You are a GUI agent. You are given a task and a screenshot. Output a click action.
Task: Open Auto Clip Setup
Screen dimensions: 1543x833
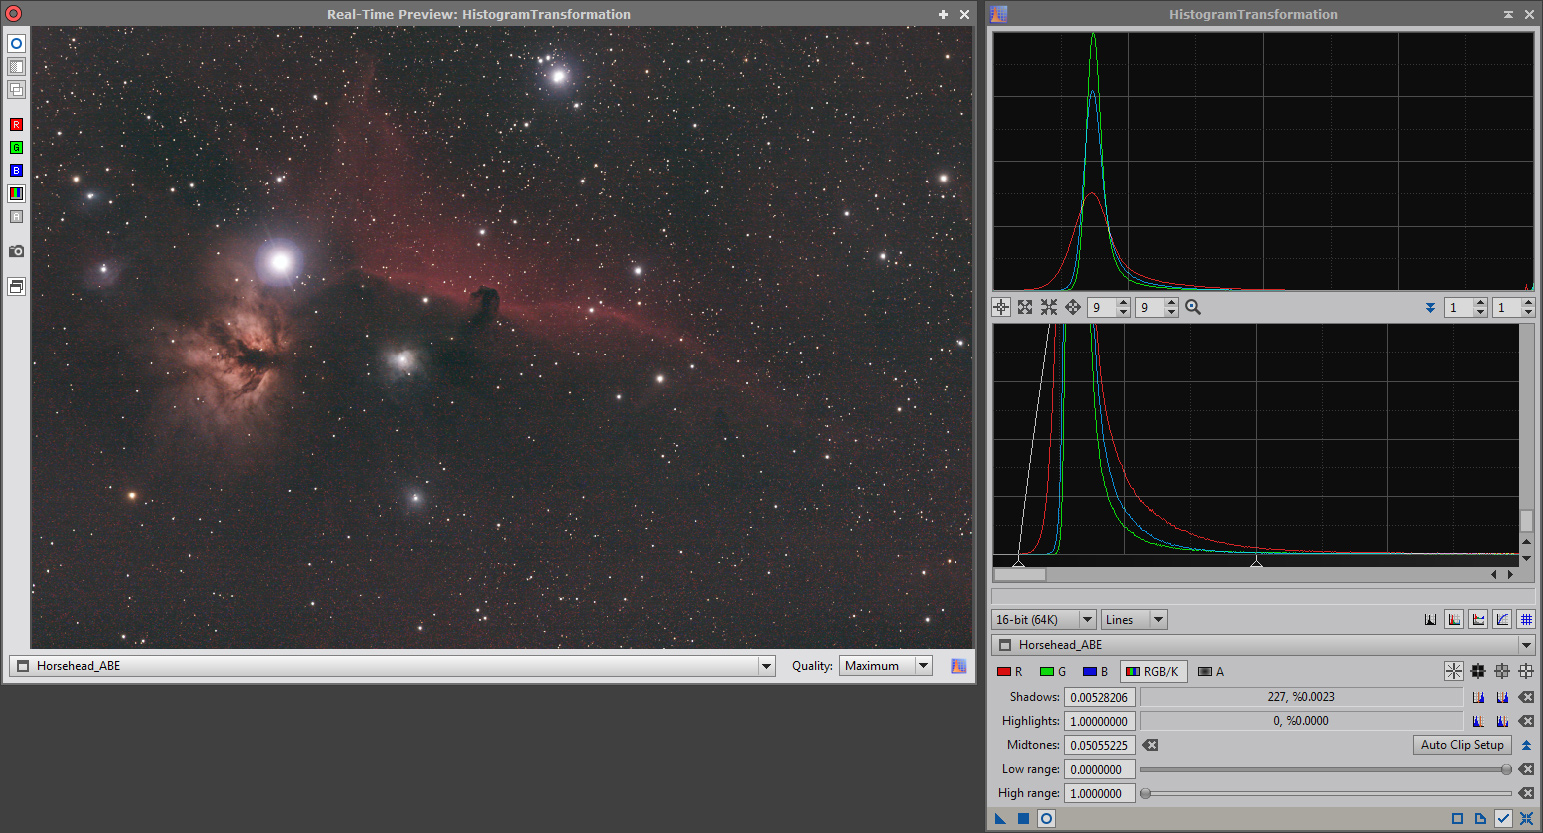tap(1462, 745)
